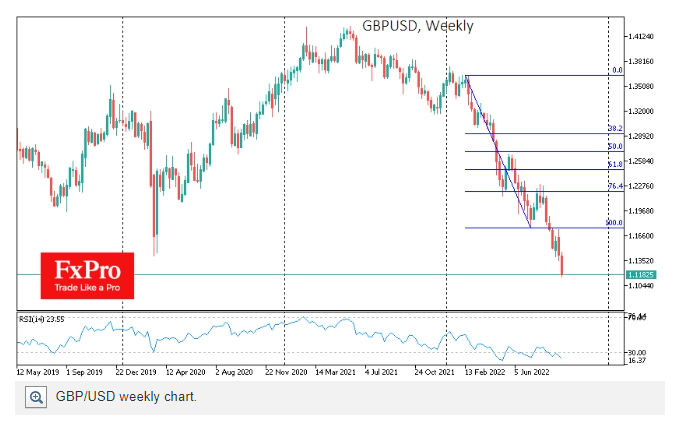
Task: Click the Fibonacci 50.0 level label
Action: click(x=616, y=147)
